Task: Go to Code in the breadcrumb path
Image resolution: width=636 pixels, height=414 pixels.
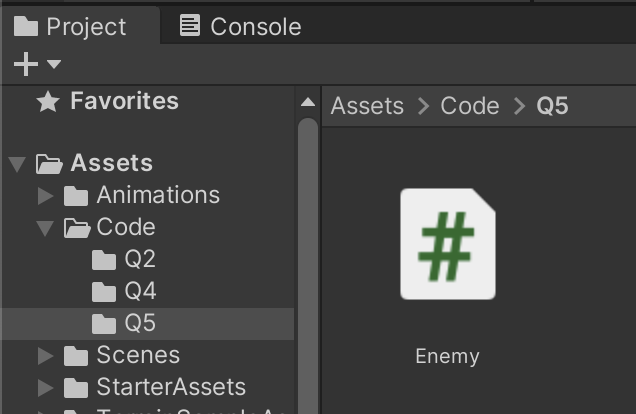Action: pos(470,106)
